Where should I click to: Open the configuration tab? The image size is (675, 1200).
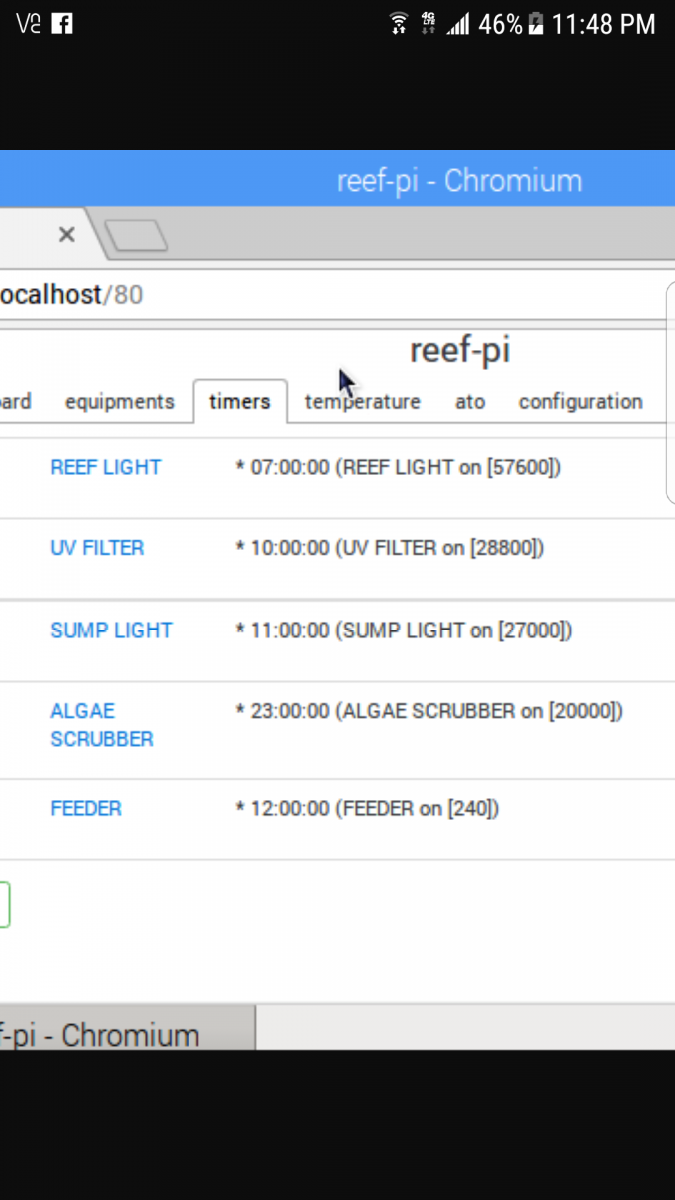click(x=580, y=402)
